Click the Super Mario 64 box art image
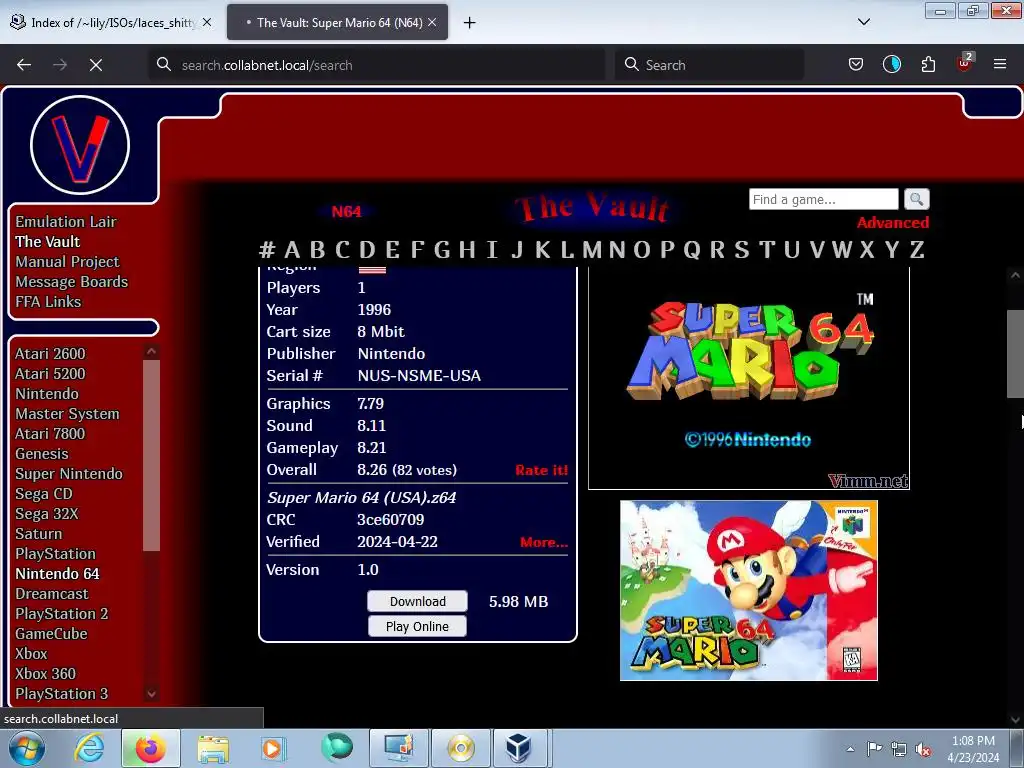 point(749,590)
